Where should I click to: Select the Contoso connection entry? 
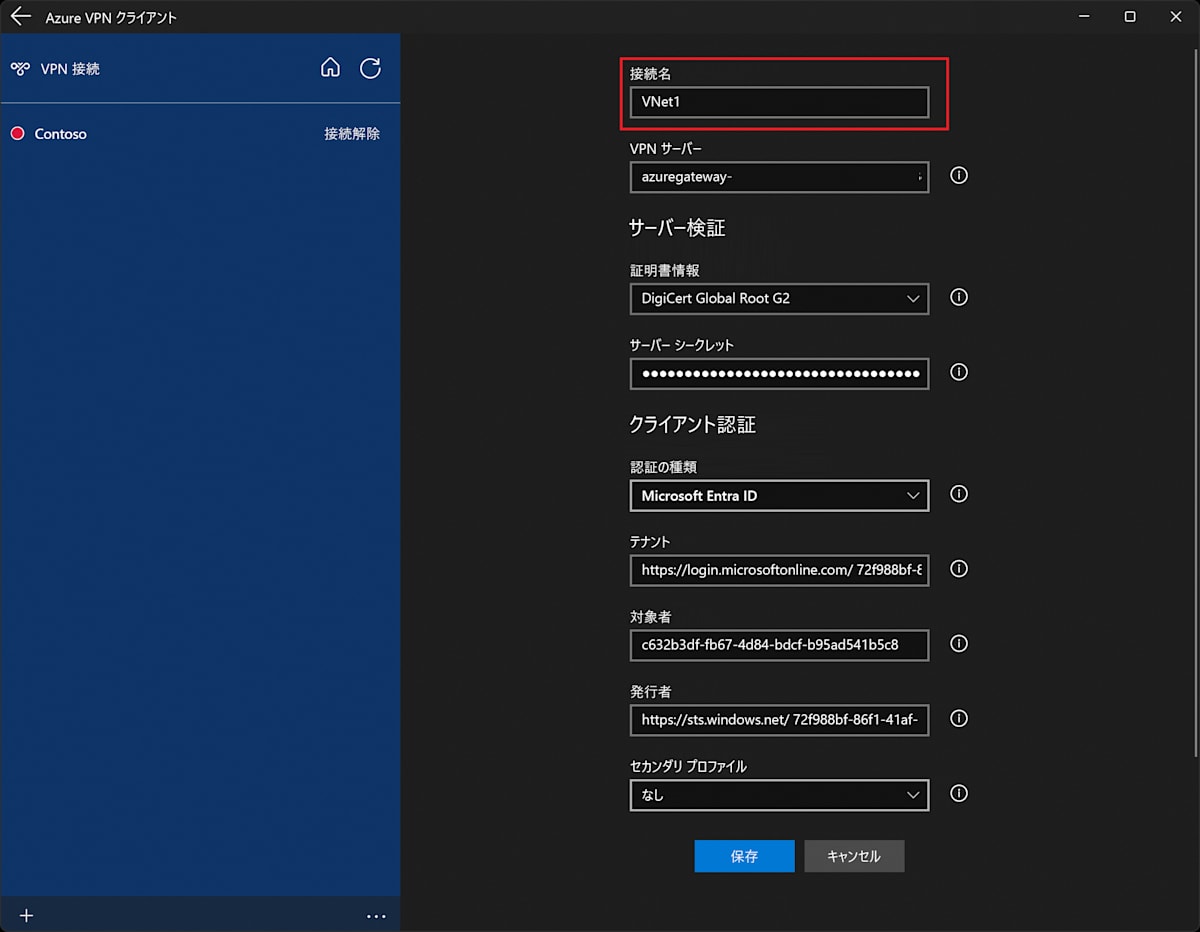200,134
